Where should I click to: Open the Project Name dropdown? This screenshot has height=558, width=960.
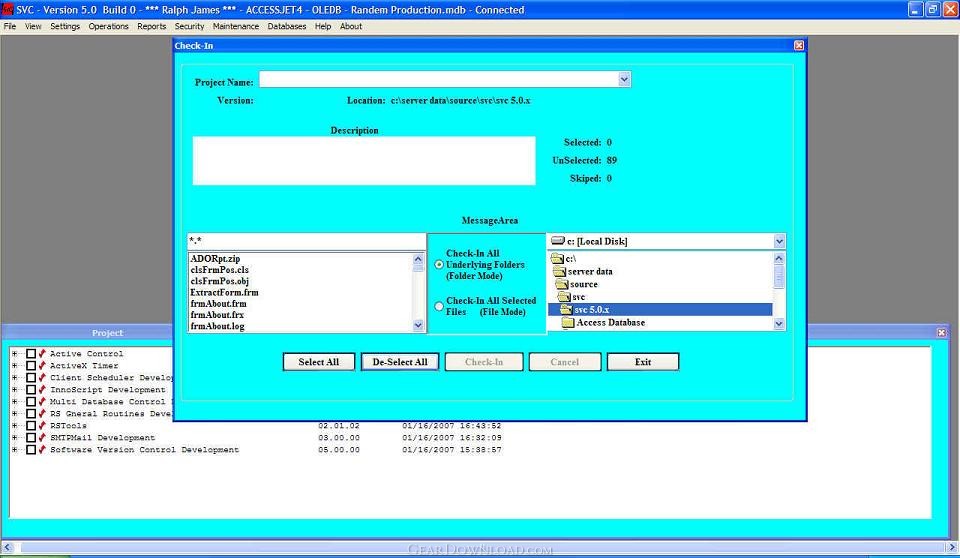click(x=624, y=79)
